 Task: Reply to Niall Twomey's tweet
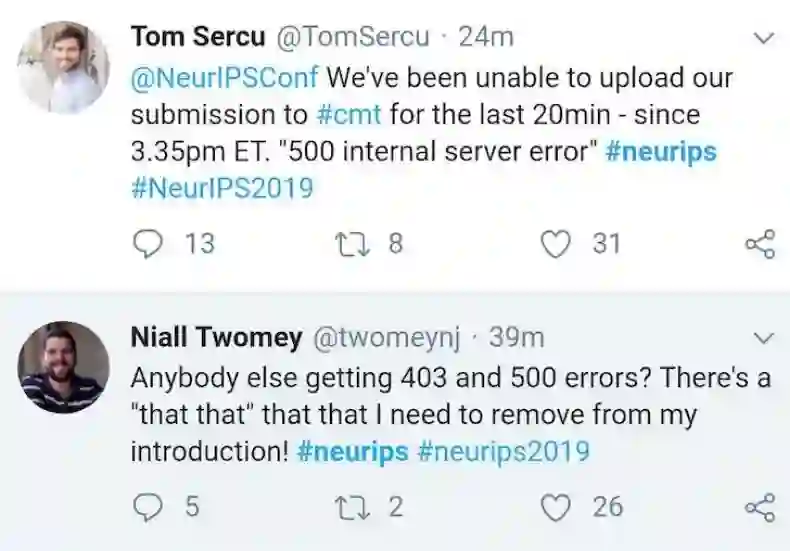point(148,507)
